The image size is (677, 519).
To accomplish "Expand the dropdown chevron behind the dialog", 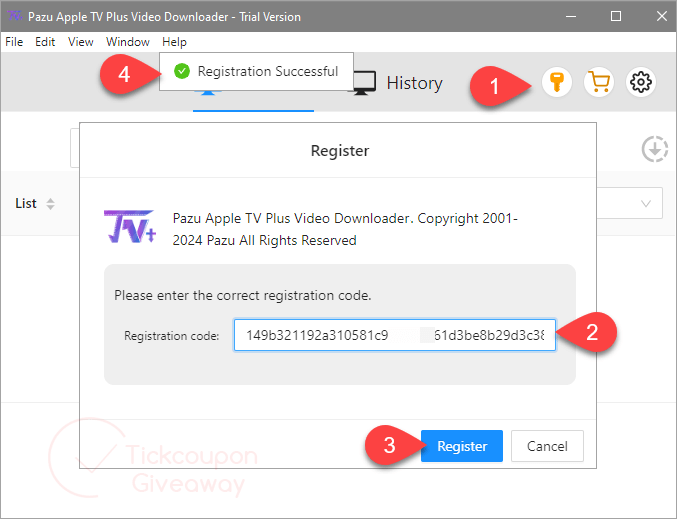I will point(646,203).
